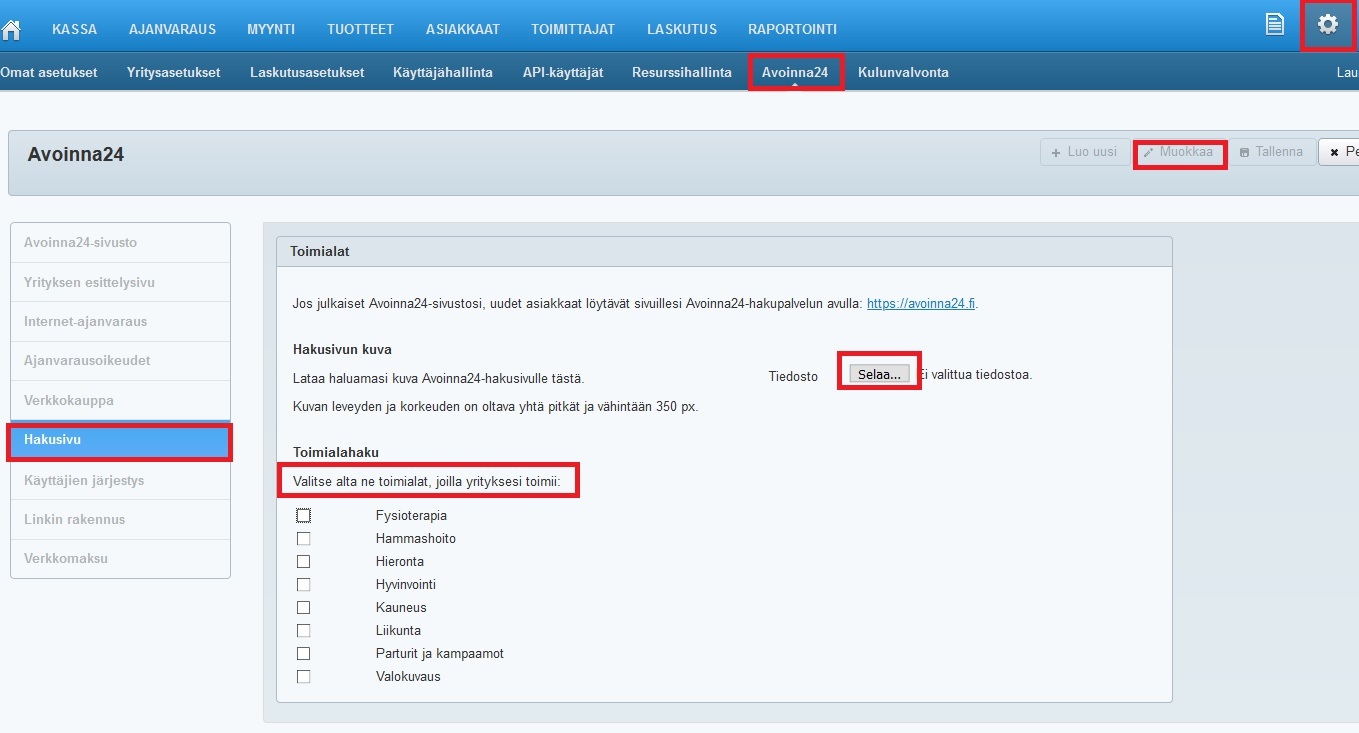Click the home icon in top bar
Screen dimensions: 1359x733
click(11, 28)
